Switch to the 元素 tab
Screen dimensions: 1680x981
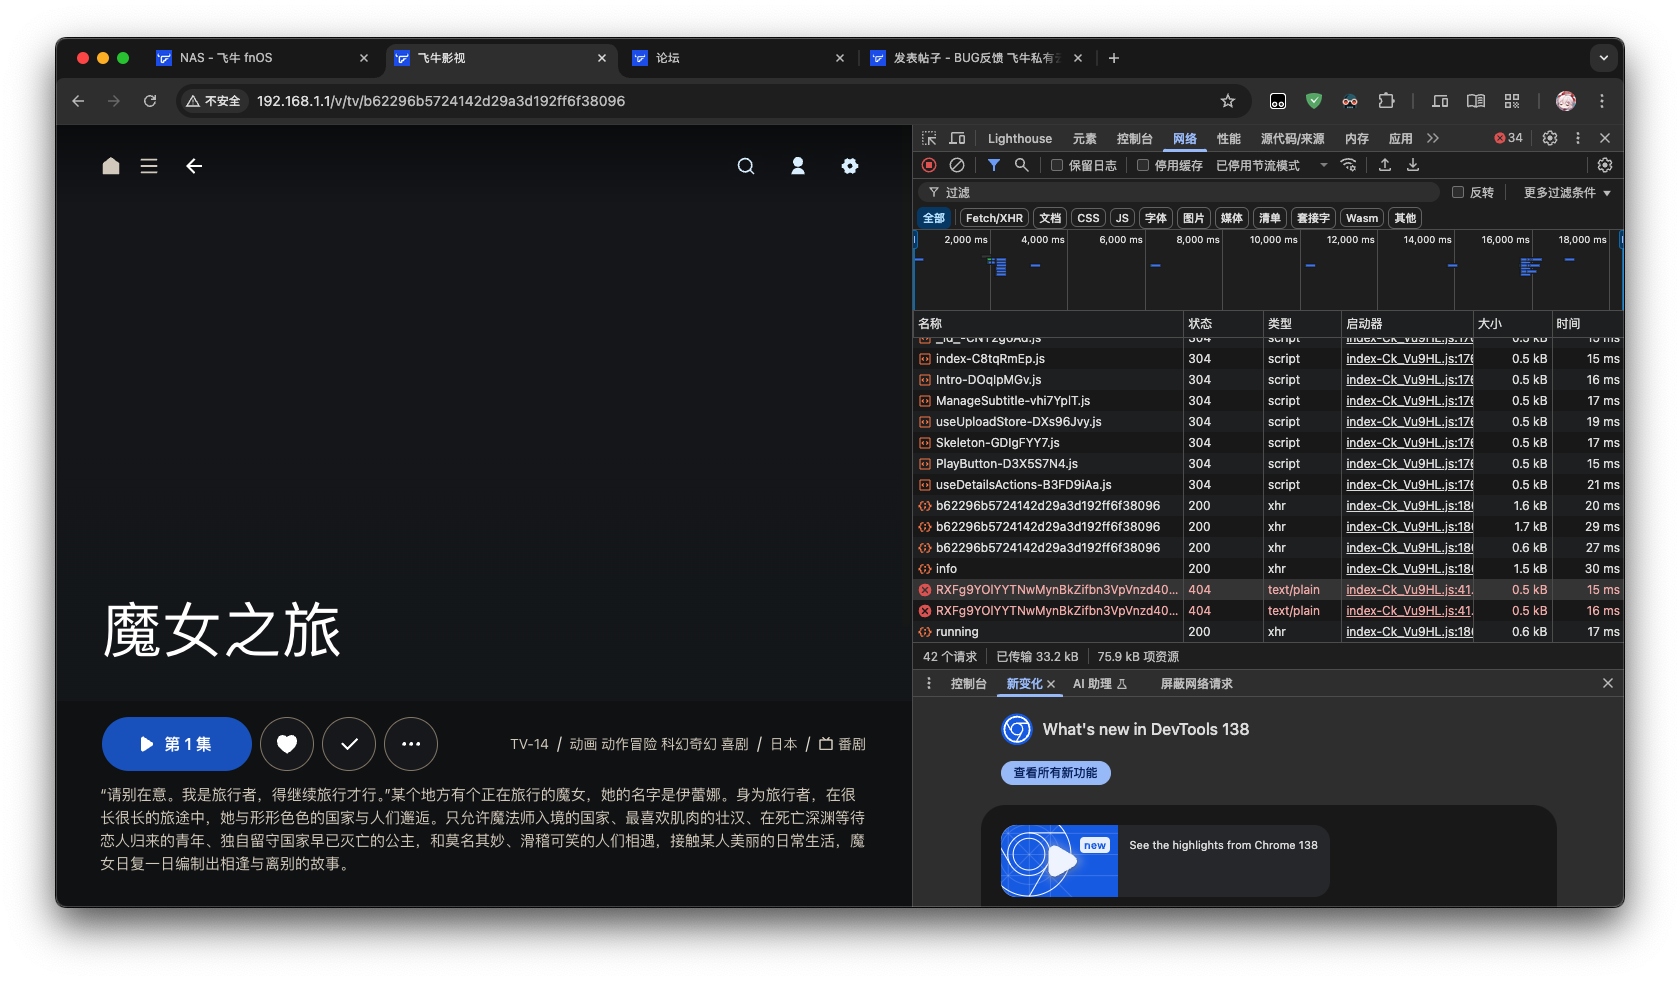[x=1085, y=139]
